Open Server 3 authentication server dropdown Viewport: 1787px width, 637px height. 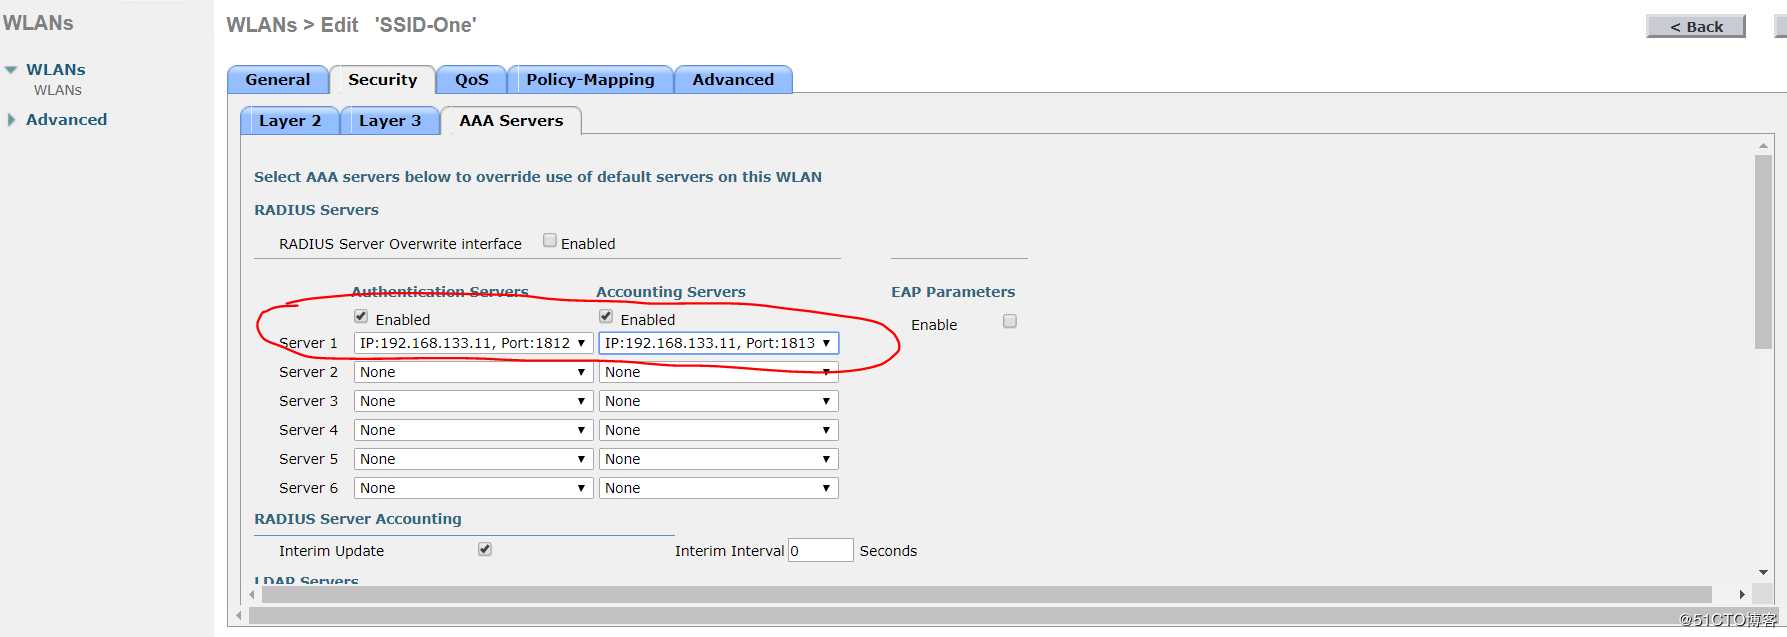473,401
